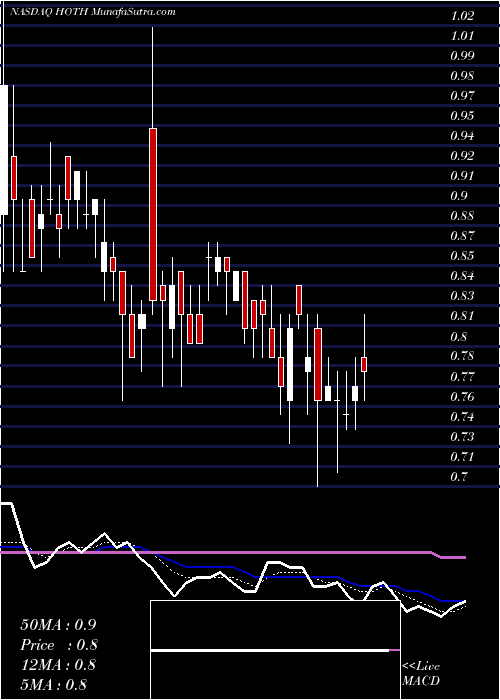The image size is (500, 700).
Task: Click the 0.9 price axis label
Action: coord(458,196)
